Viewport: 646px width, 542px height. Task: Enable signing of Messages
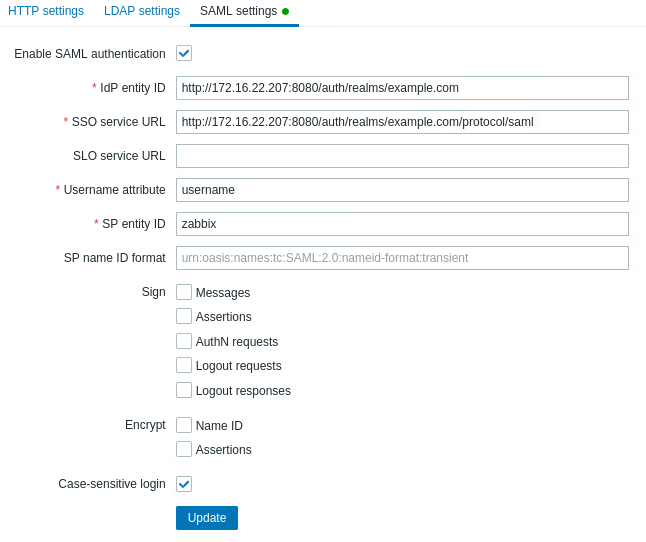click(x=184, y=292)
